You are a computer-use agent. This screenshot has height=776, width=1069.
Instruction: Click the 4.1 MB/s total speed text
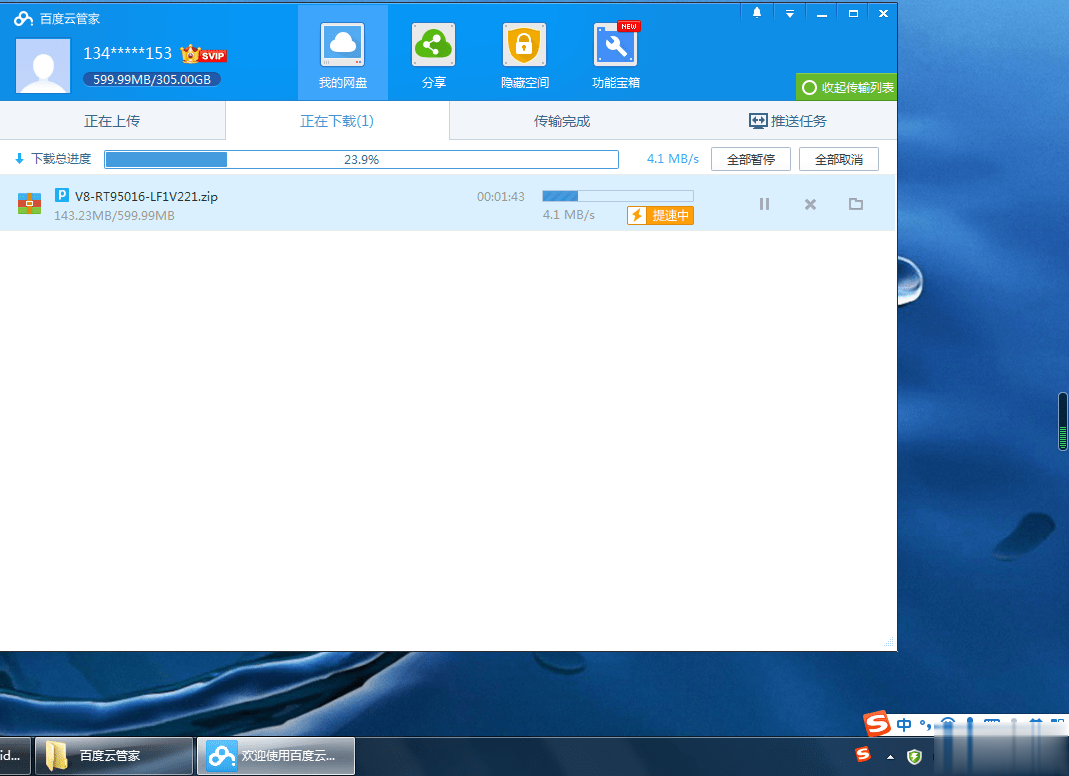[x=672, y=159]
